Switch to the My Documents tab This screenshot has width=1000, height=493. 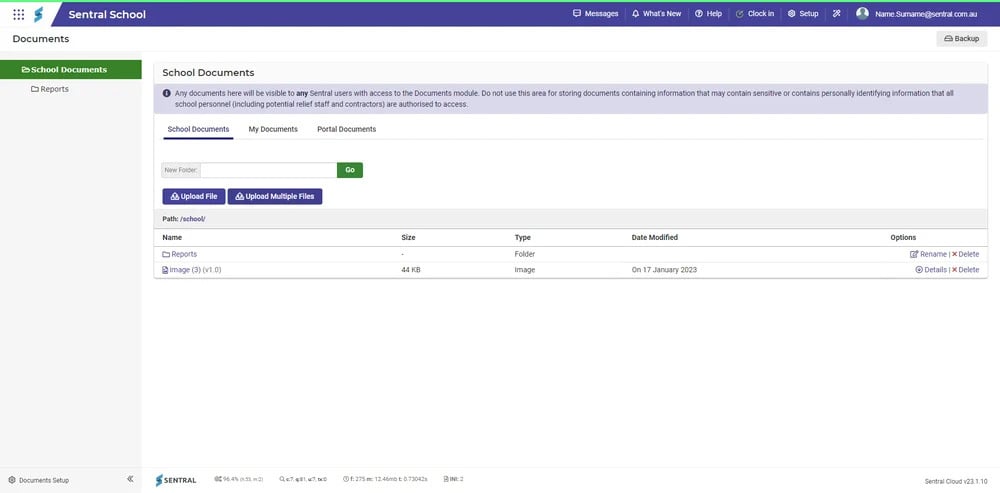tap(273, 129)
